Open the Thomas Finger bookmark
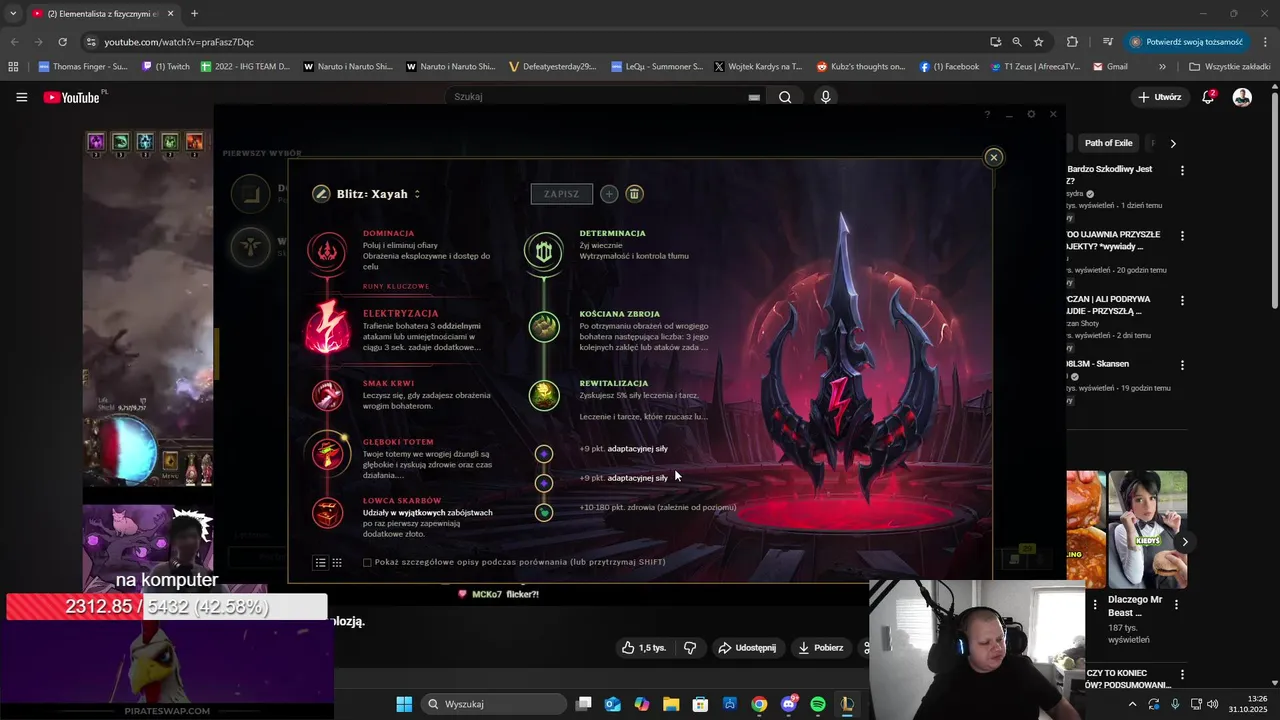 point(83,67)
